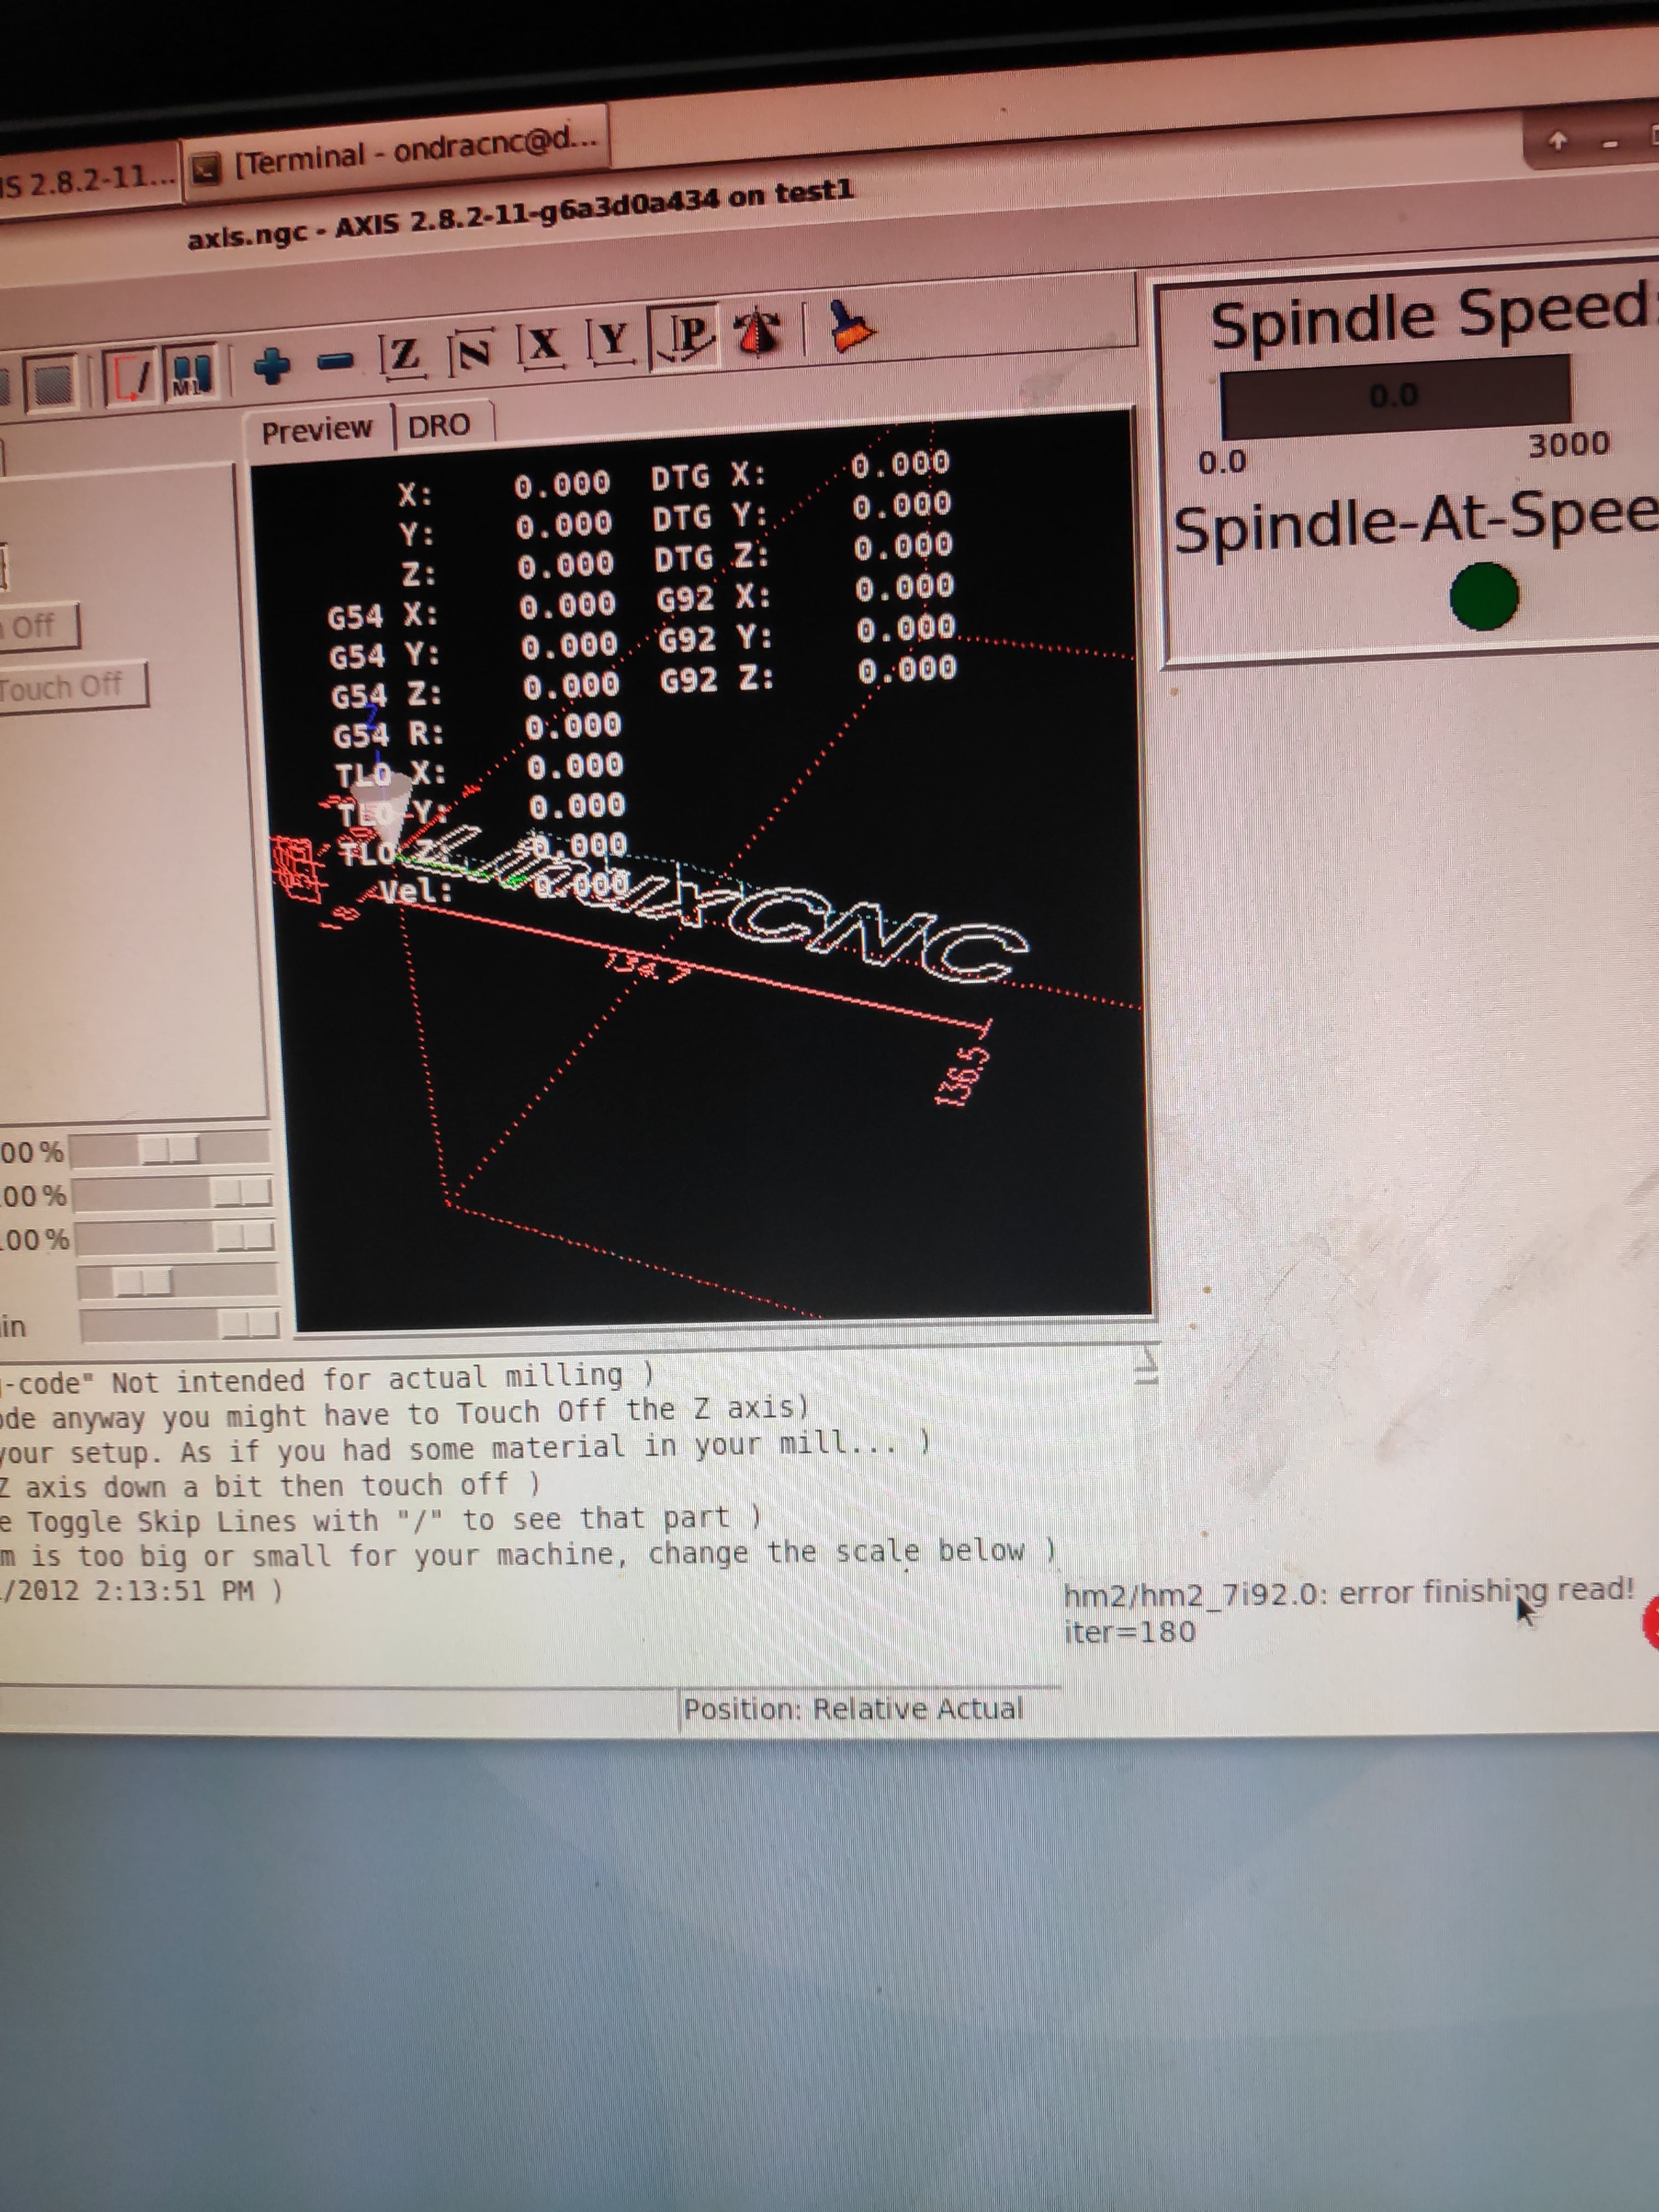Select the Y front view icon
This screenshot has width=1659, height=2212.
(x=612, y=342)
